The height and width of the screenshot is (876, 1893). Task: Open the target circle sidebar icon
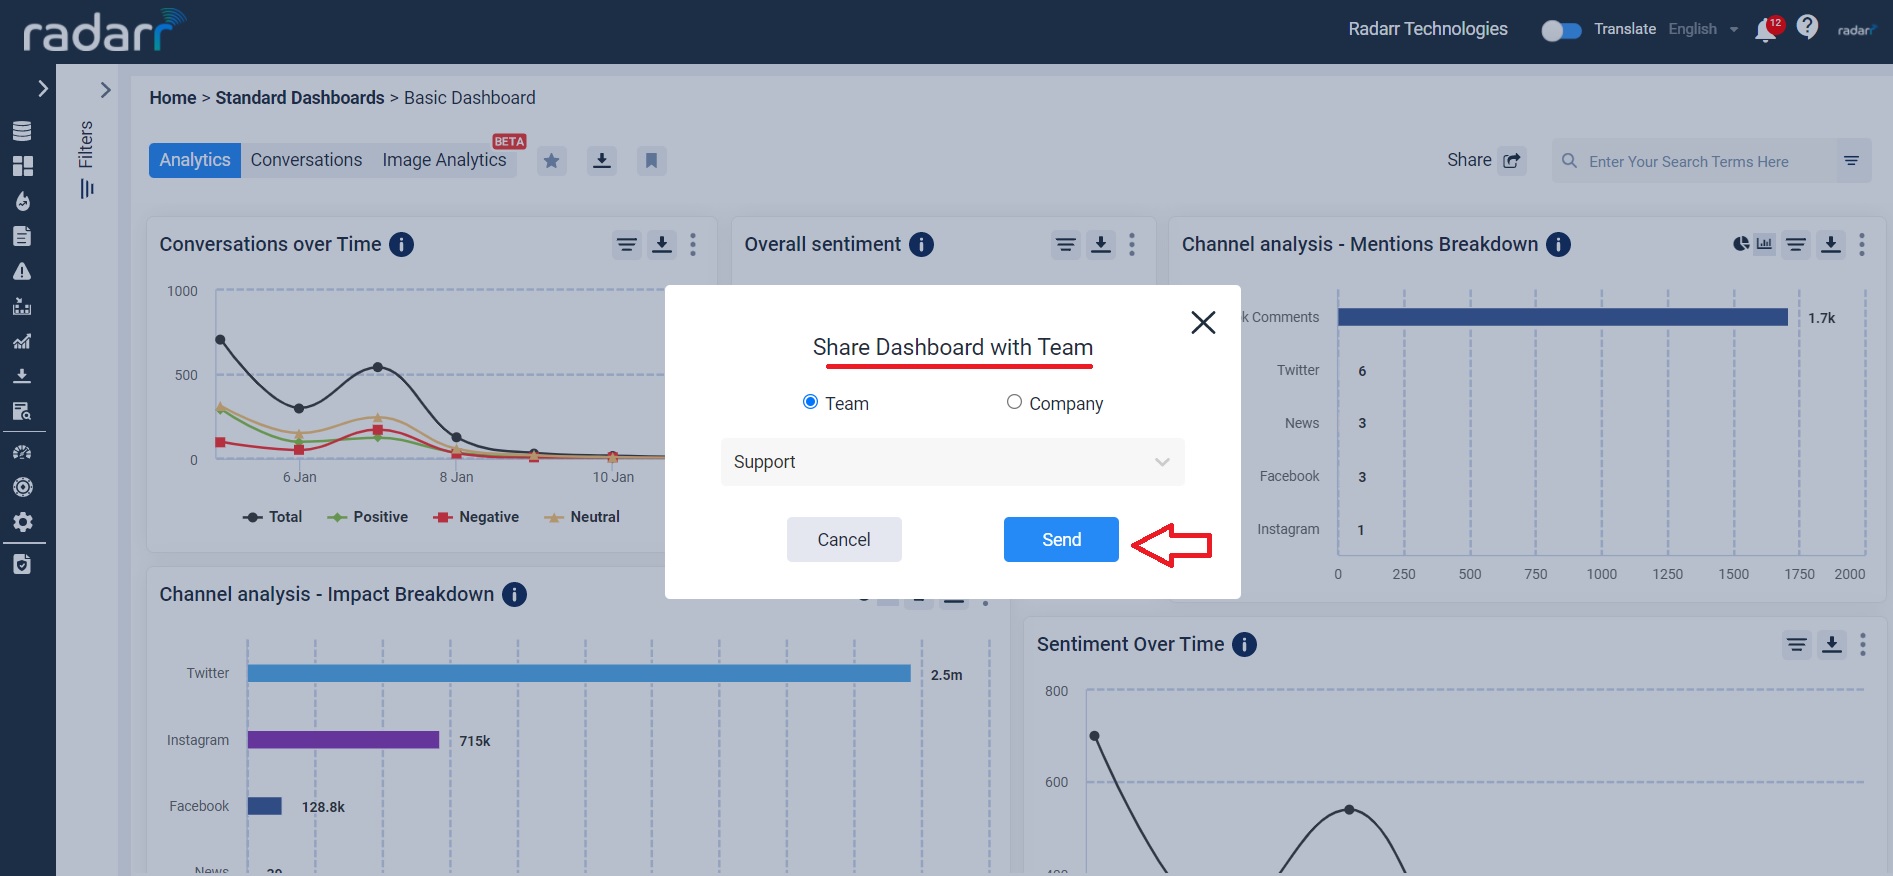point(22,487)
